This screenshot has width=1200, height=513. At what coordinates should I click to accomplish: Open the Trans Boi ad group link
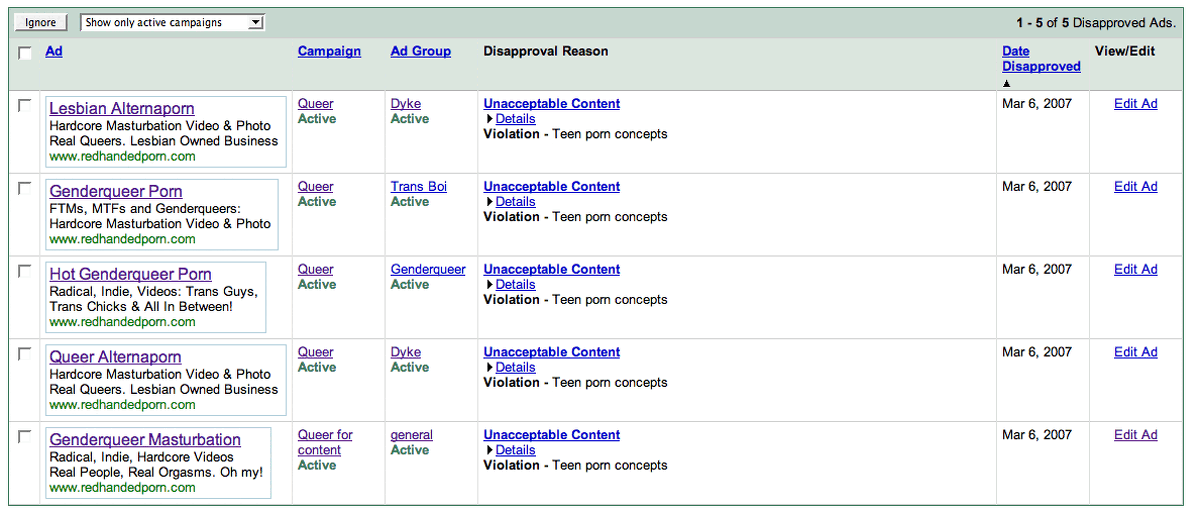pos(418,187)
